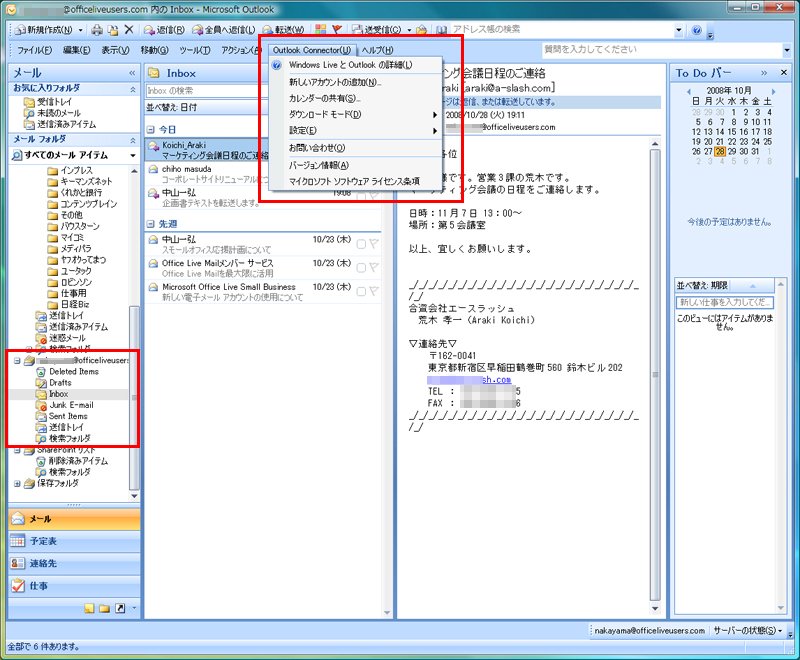Click the new task input field

(x=724, y=302)
